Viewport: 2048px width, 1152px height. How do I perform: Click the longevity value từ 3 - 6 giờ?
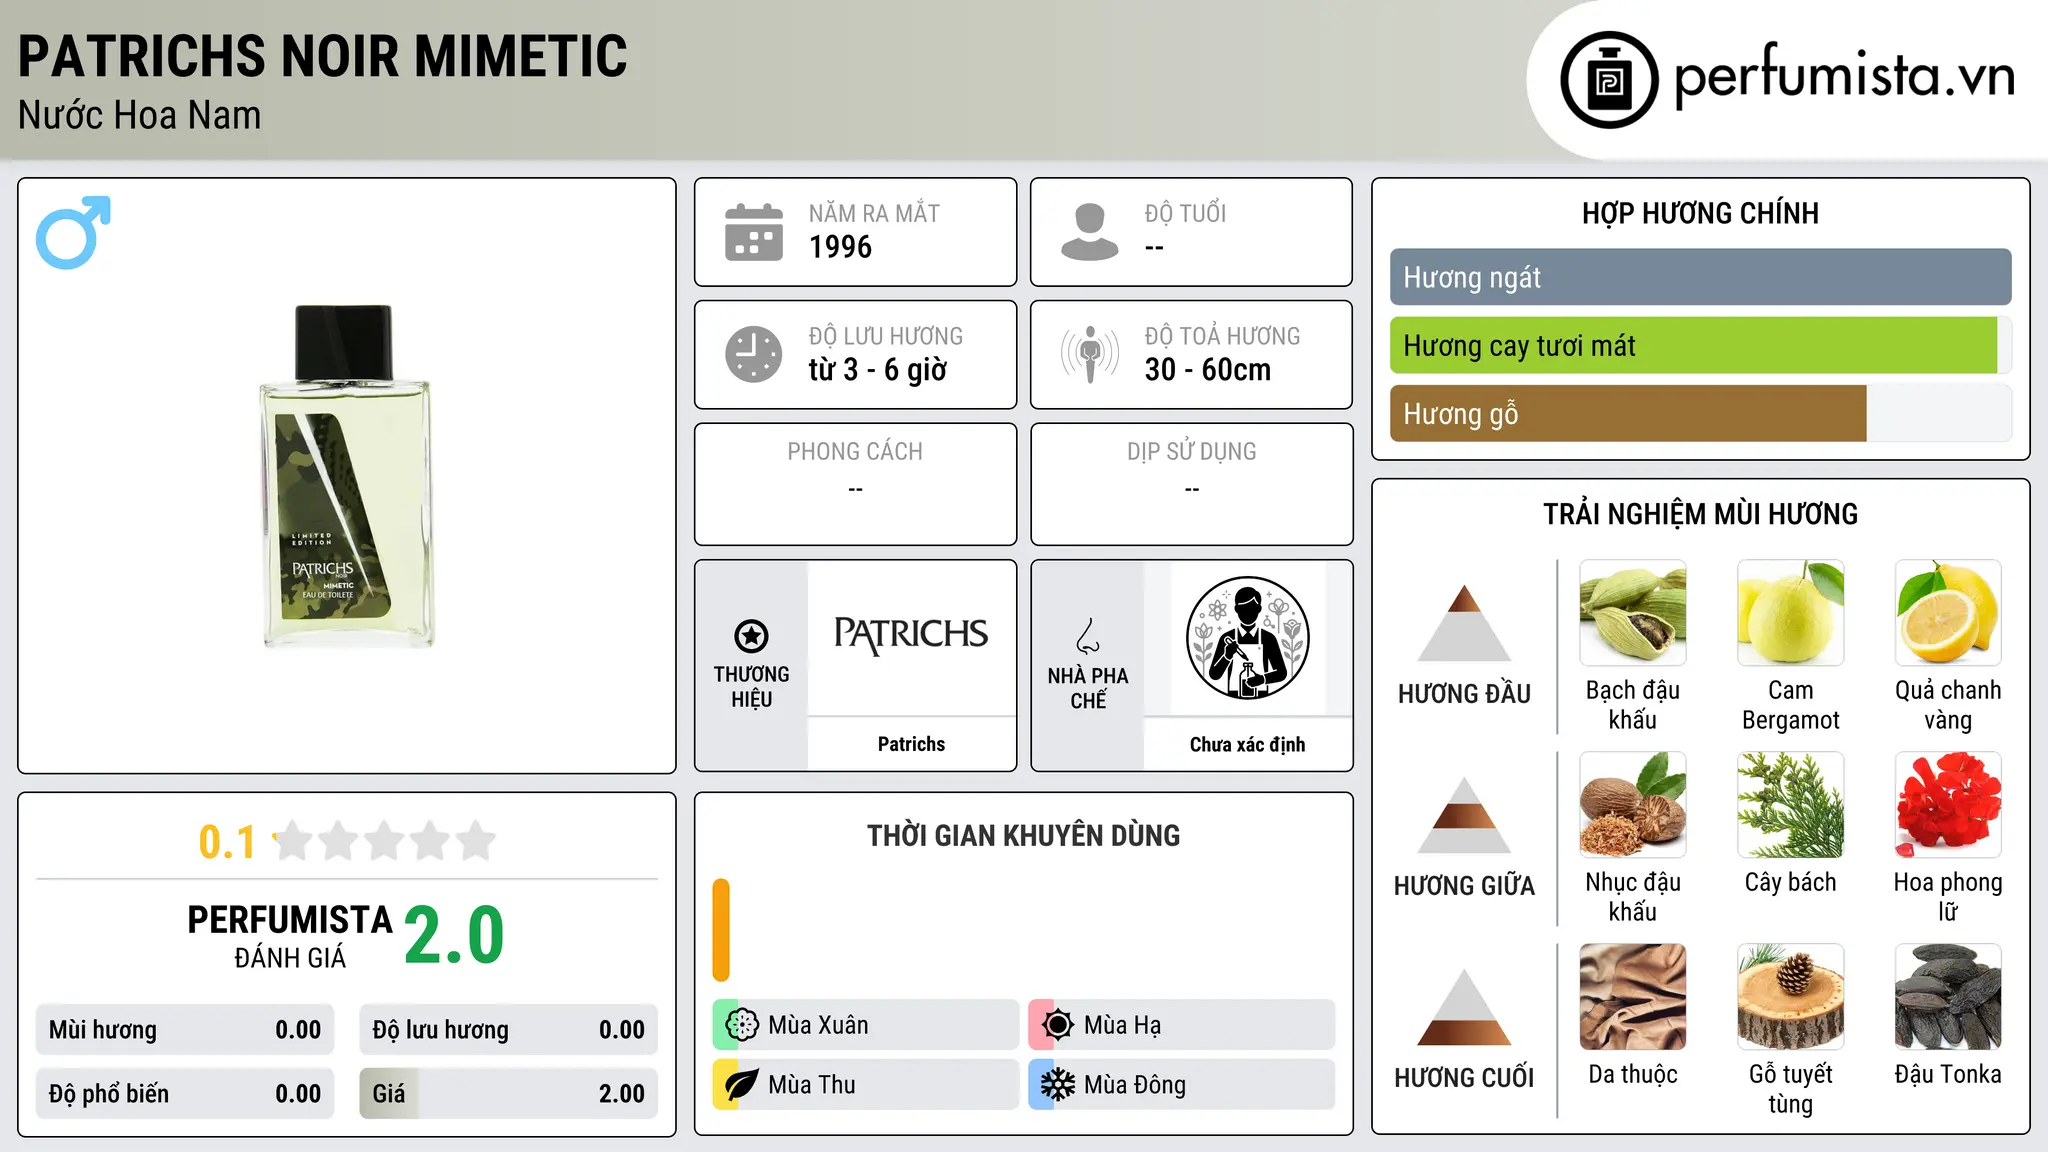pyautogui.click(x=877, y=369)
